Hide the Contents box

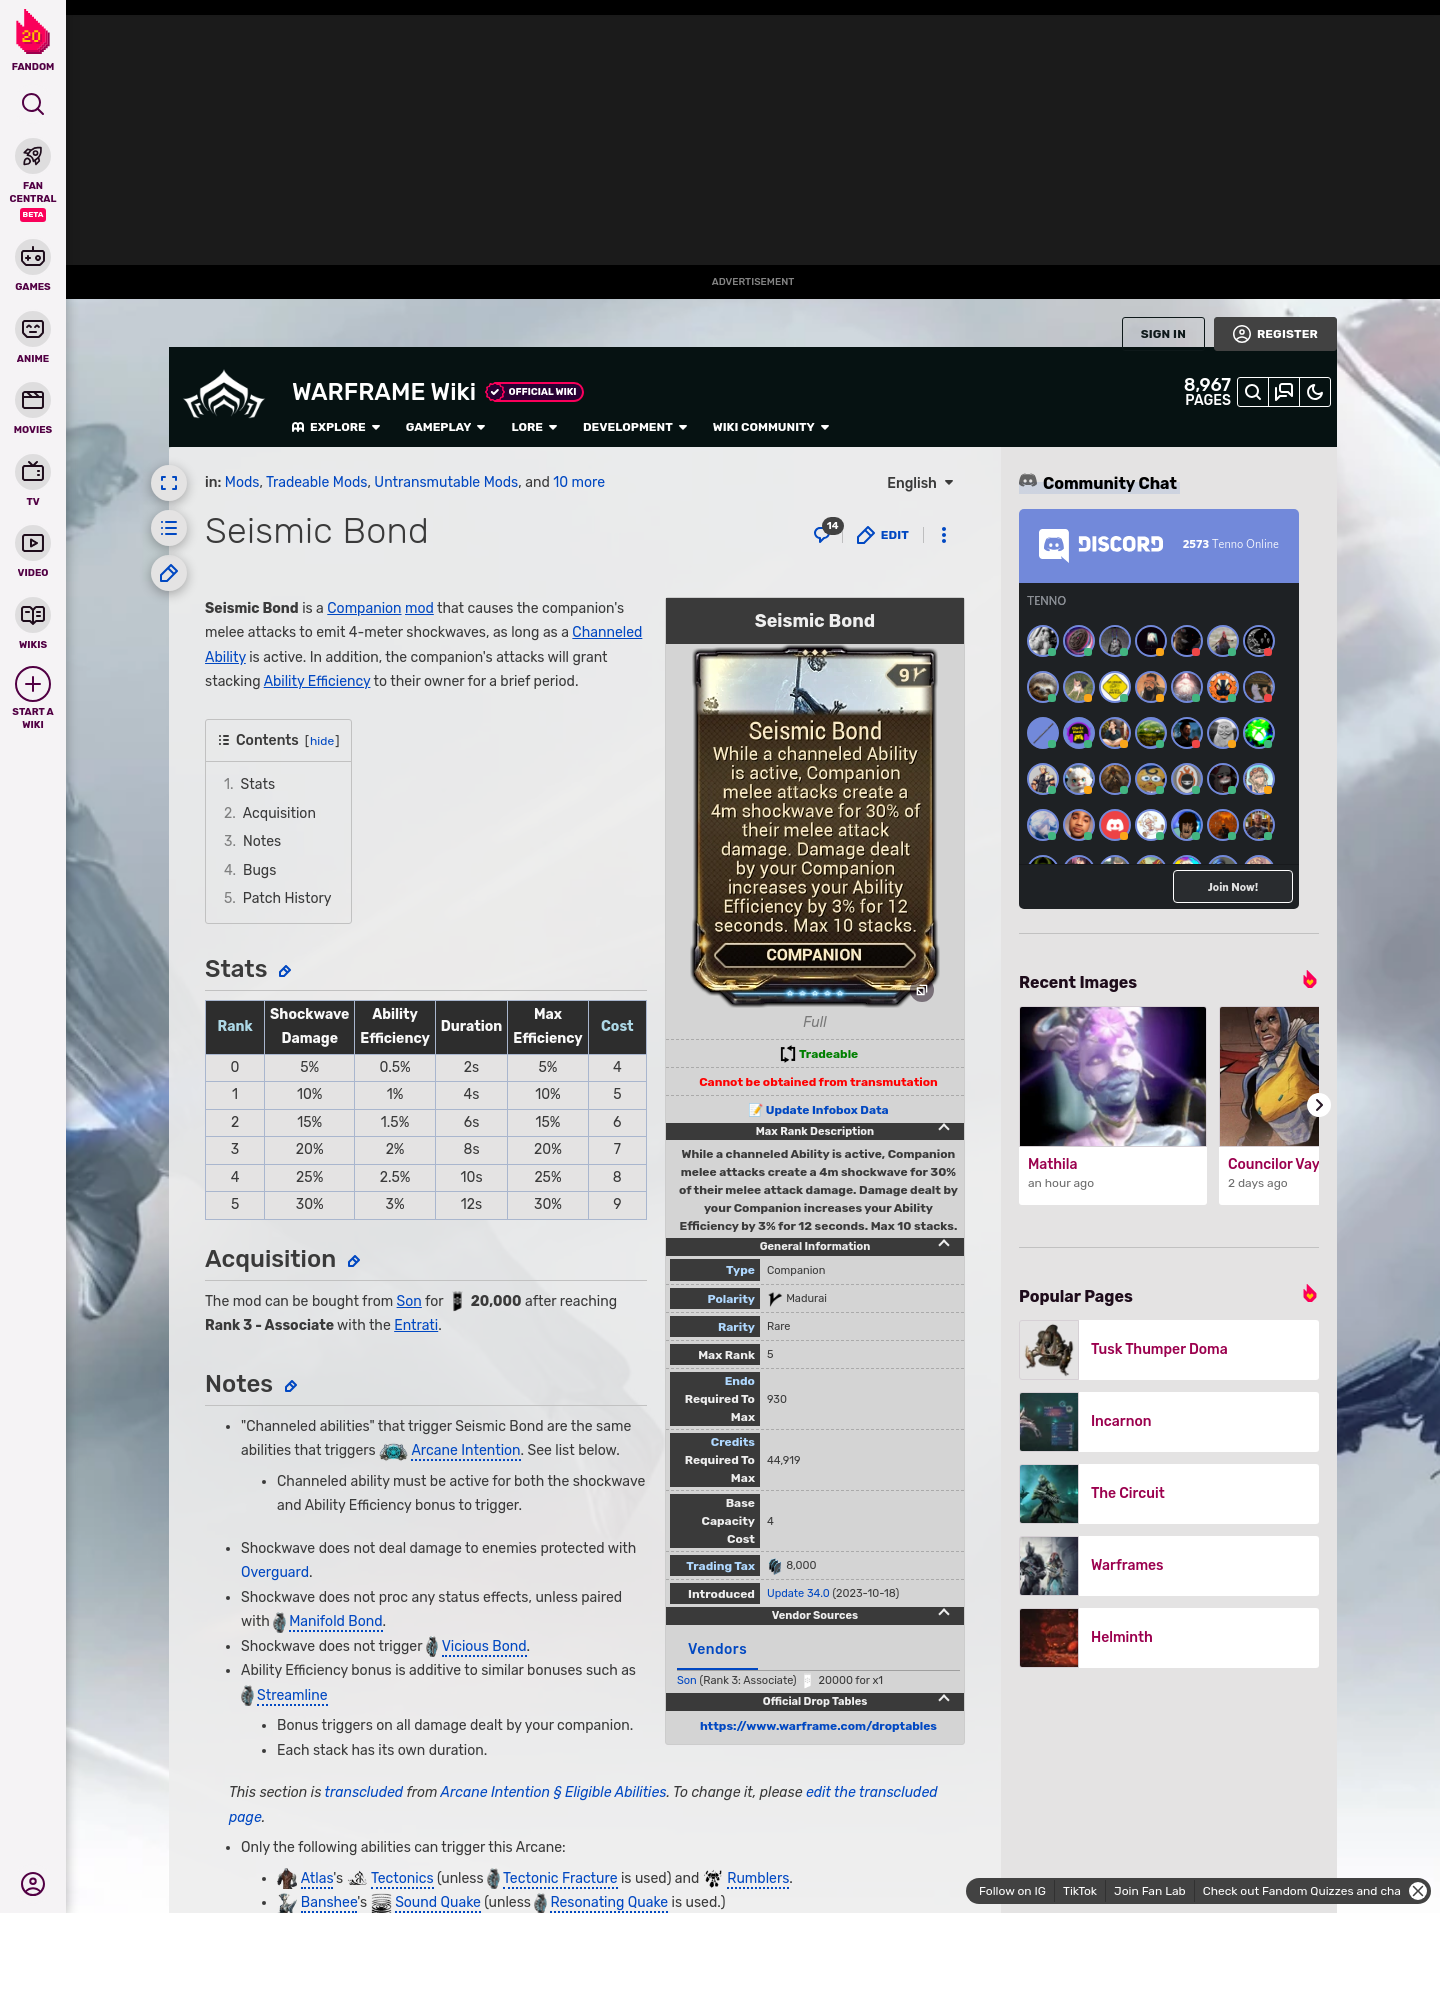[x=322, y=741]
